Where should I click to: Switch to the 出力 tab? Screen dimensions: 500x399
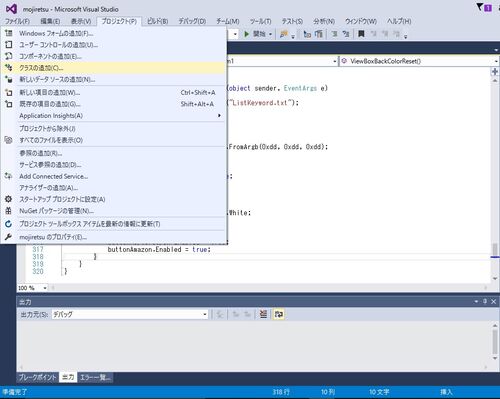tap(68, 377)
